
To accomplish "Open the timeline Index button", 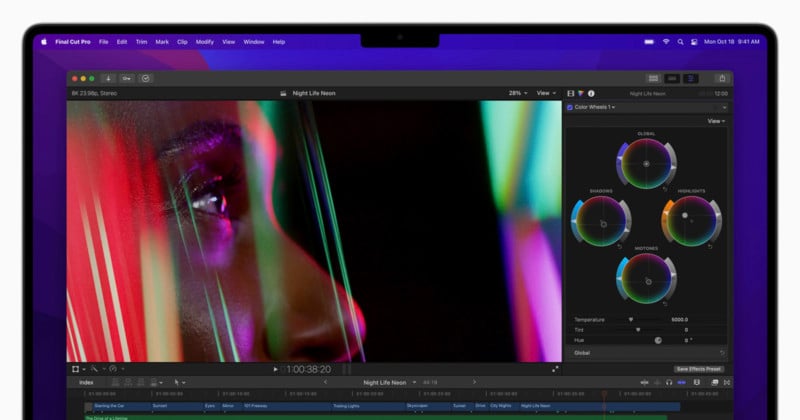I will (86, 382).
